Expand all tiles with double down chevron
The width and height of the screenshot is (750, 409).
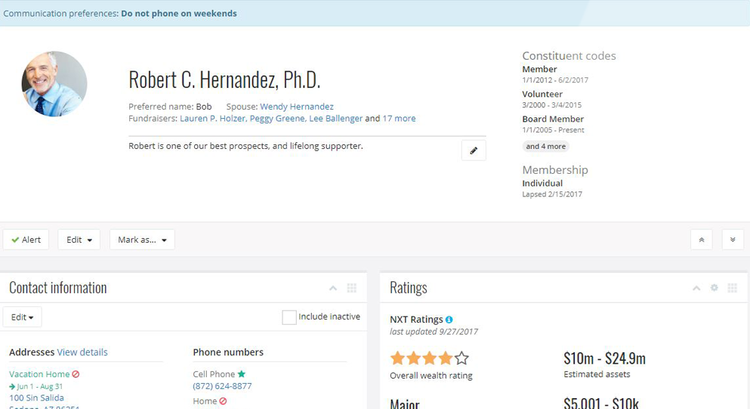pyautogui.click(x=732, y=240)
